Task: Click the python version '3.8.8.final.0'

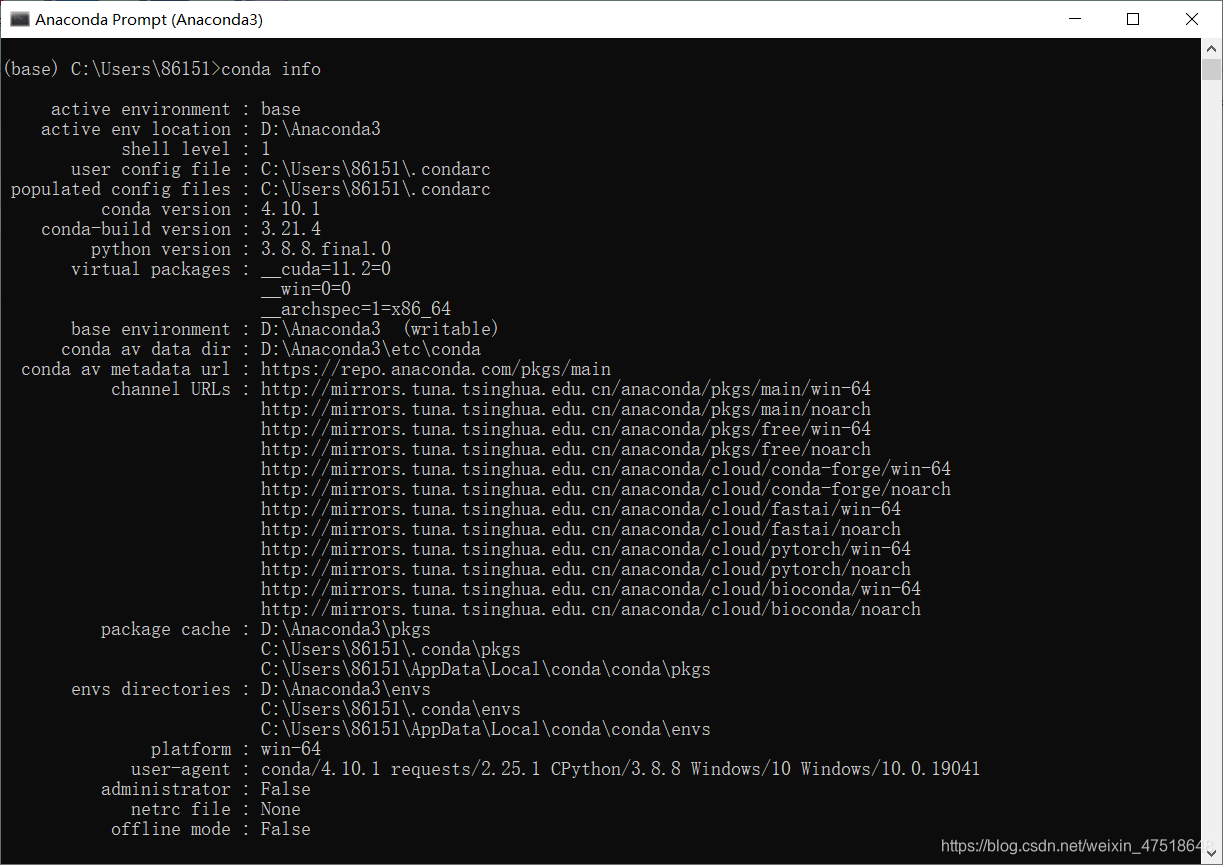Action: [x=326, y=249]
